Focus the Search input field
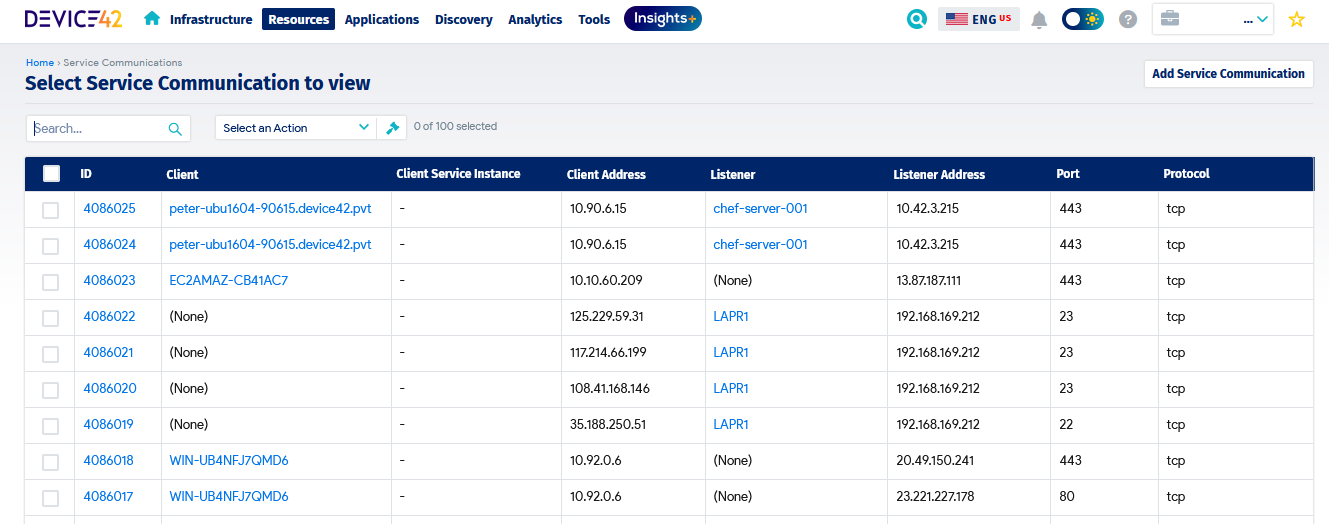This screenshot has height=524, width=1329. pyautogui.click(x=95, y=128)
